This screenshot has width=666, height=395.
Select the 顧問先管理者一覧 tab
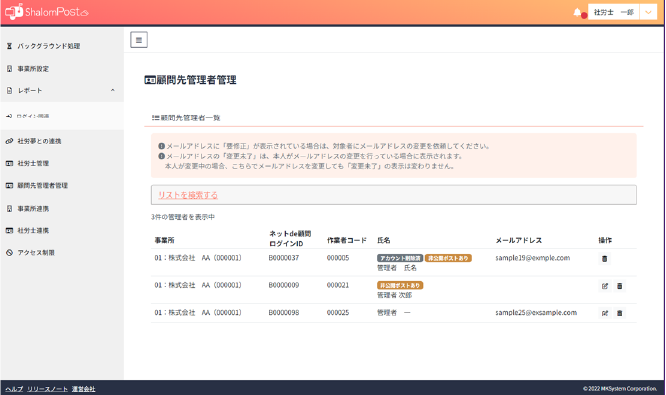186,118
